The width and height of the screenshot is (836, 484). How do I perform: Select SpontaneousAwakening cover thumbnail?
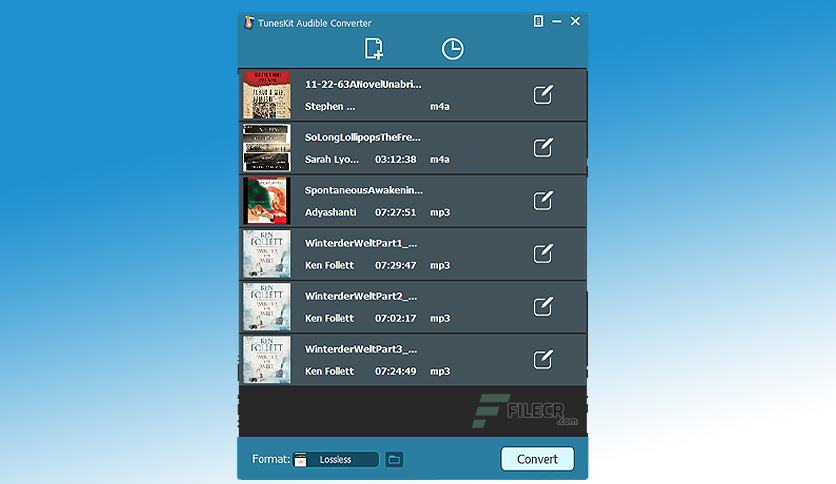pyautogui.click(x=267, y=201)
